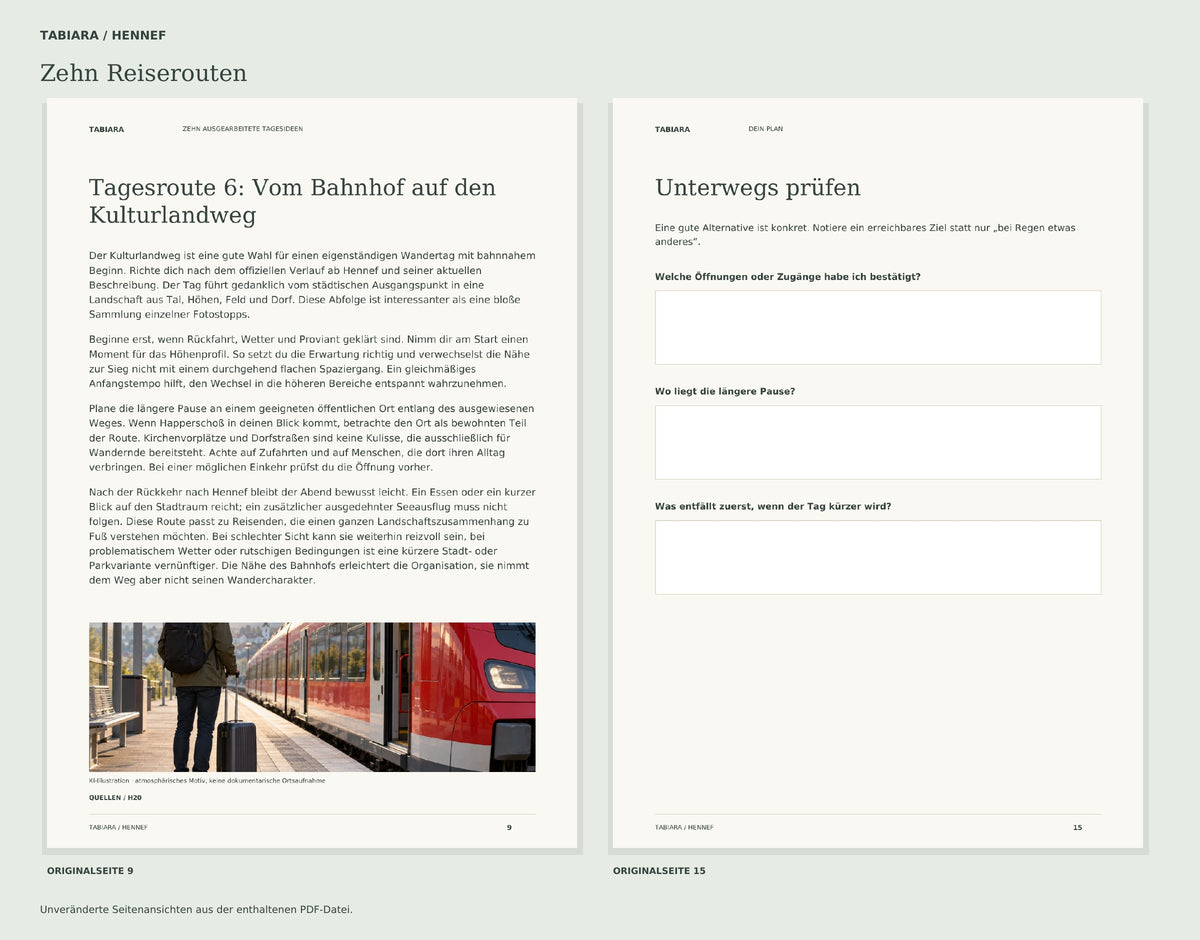Image resolution: width=1200 pixels, height=940 pixels.
Task: Click the question 'Was entfällt zuerst, wenn der Tag kürzer wird?'
Action: coord(773,506)
